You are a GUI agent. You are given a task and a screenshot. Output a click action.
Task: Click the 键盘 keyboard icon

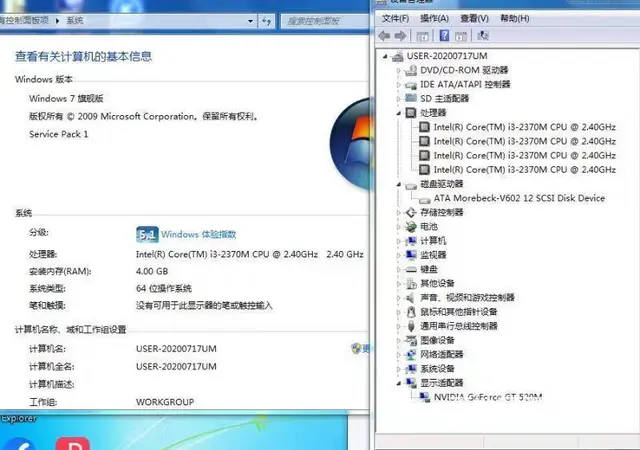pos(411,270)
